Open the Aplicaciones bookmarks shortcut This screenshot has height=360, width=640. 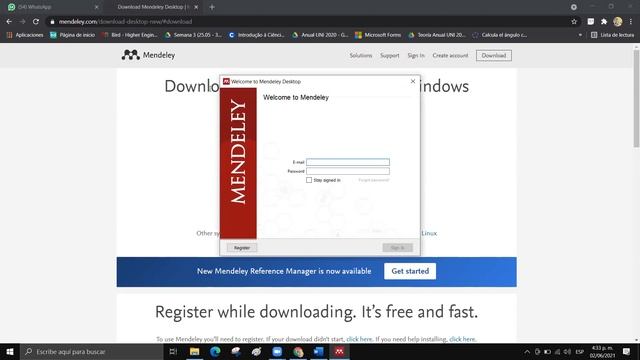[x=25, y=35]
